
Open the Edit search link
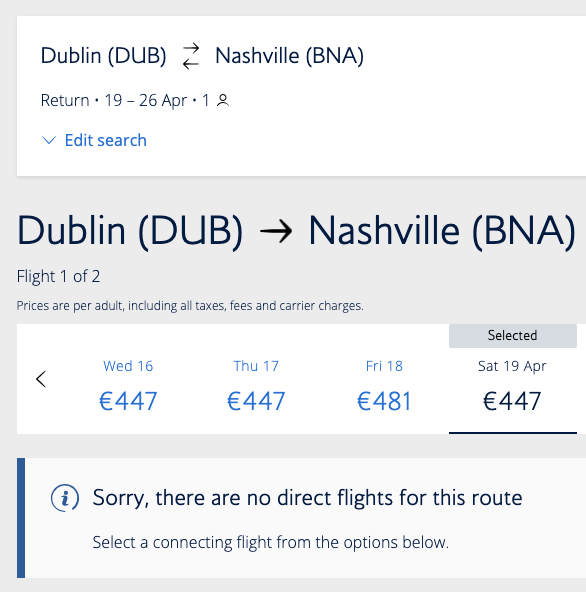[x=106, y=140]
